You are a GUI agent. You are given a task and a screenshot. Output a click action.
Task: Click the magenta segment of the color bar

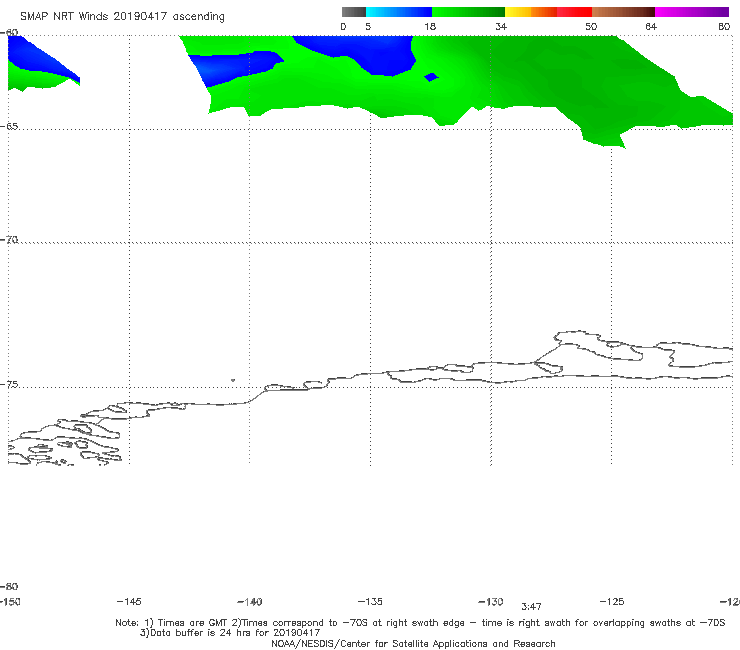[692, 12]
